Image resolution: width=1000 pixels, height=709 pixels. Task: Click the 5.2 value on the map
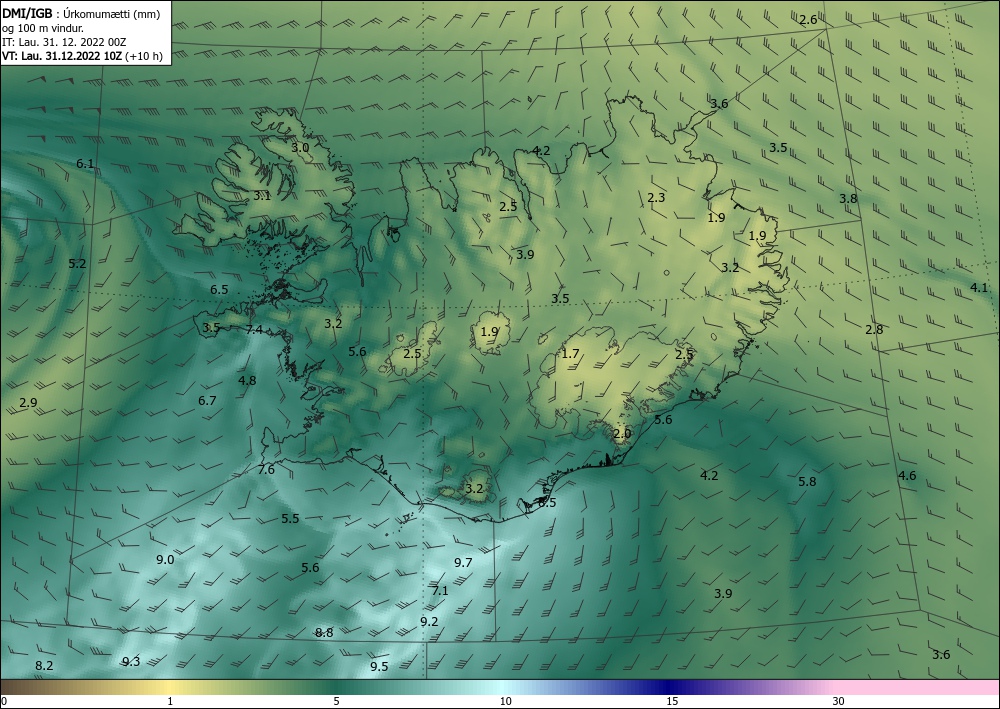(77, 263)
